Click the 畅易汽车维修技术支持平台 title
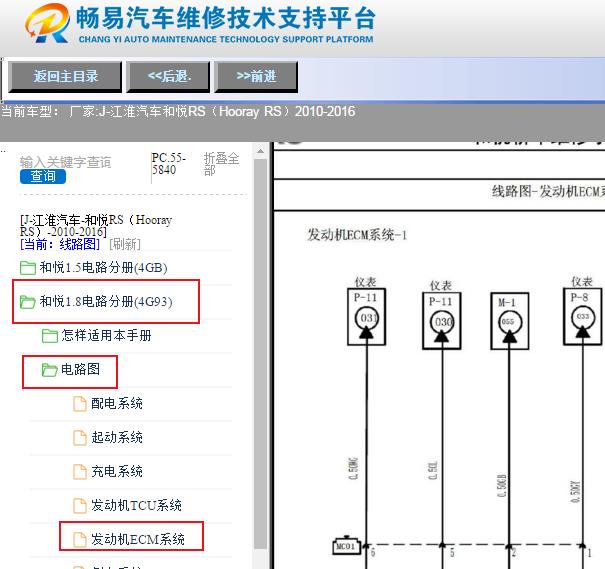 226,18
